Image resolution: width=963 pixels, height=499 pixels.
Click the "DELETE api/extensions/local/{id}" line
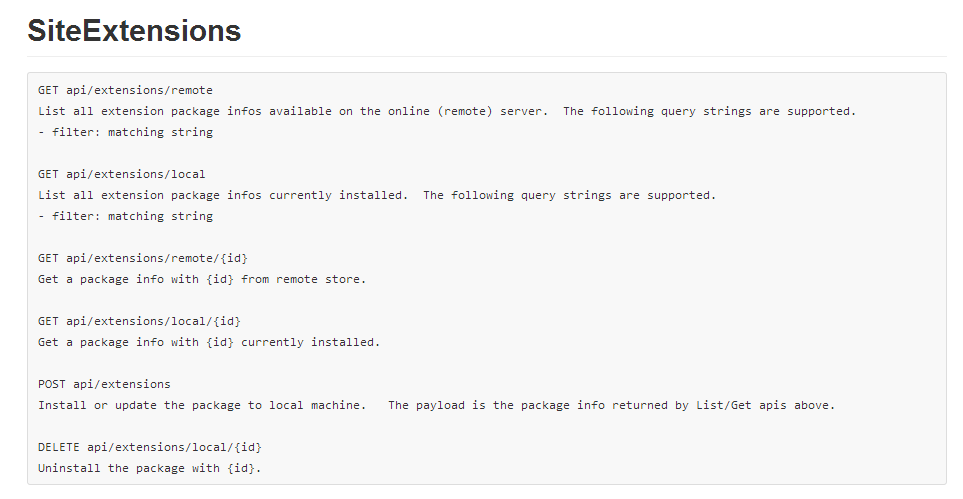[x=150, y=447]
